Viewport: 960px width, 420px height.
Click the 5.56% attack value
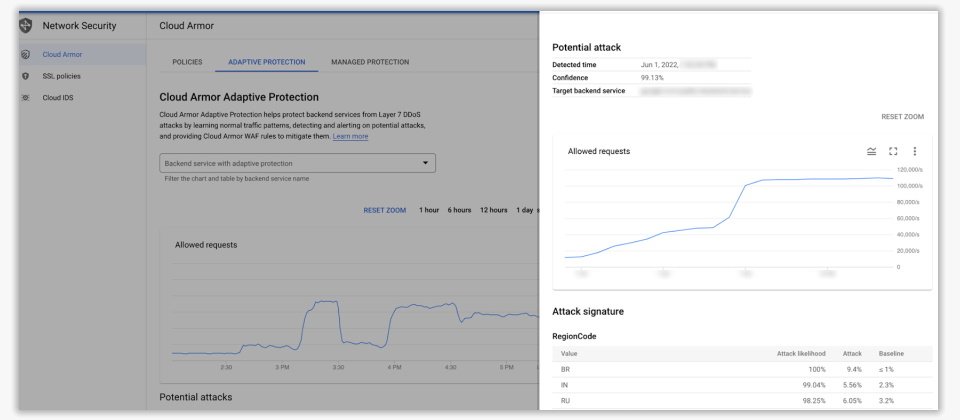pos(852,385)
